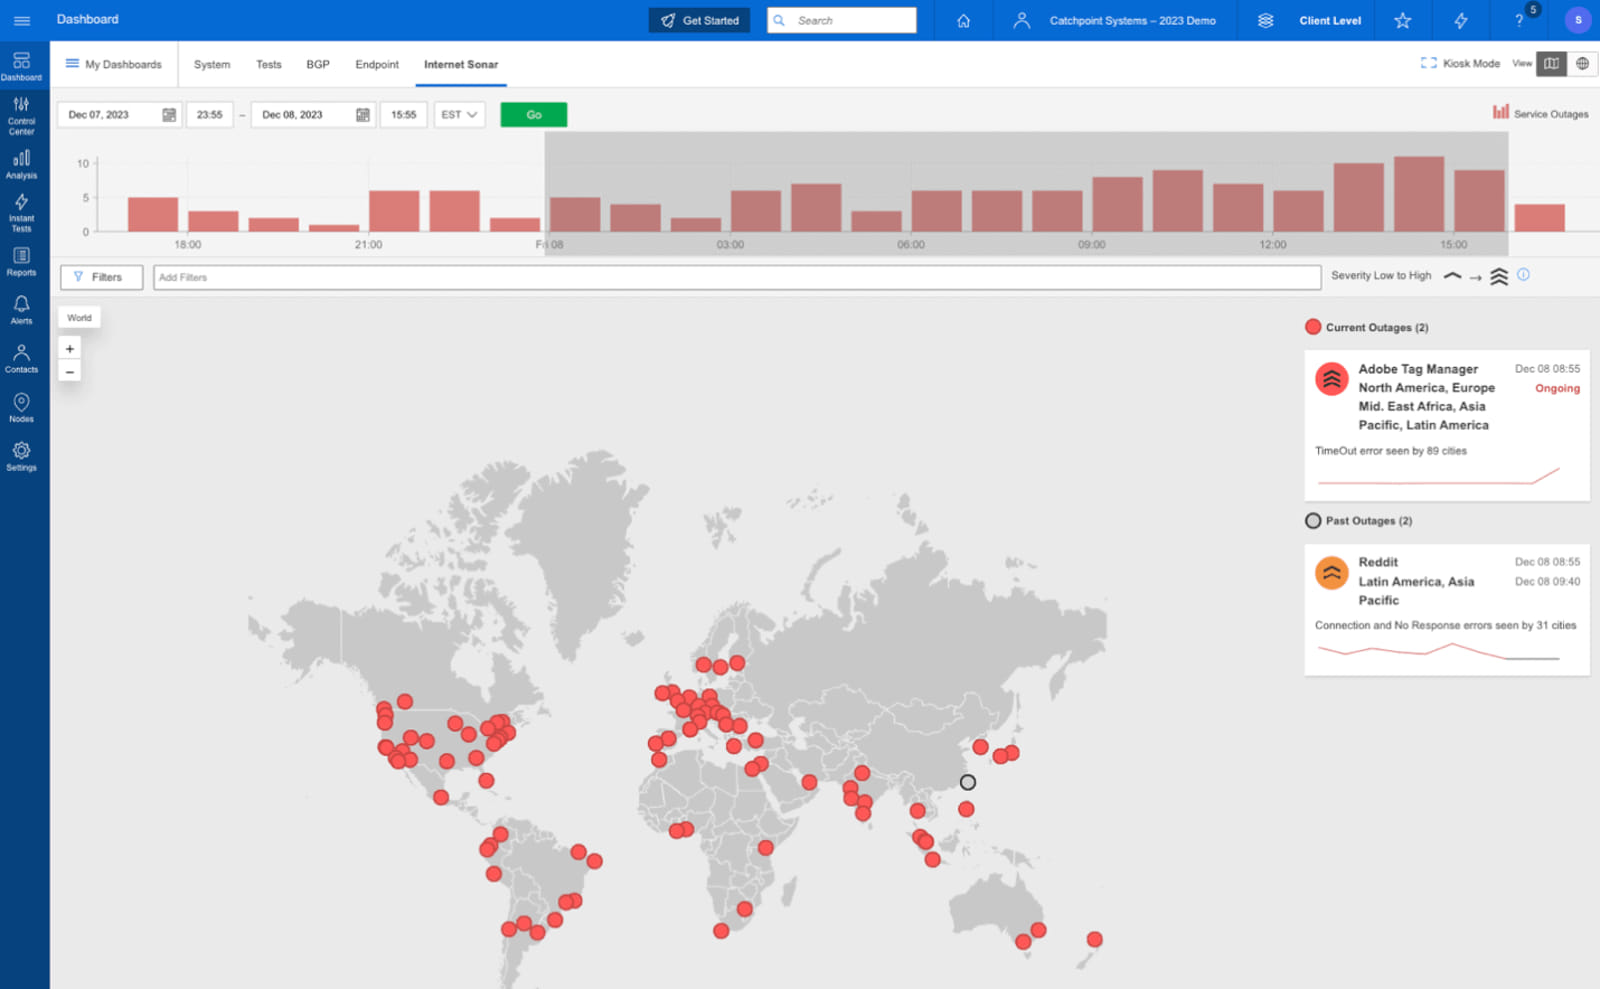Click the low severity single chevron icon
The height and width of the screenshot is (989, 1600).
[1452, 276]
